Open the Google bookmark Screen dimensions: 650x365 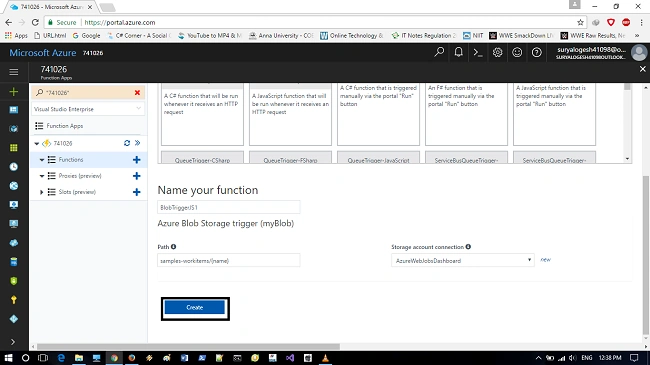point(87,36)
